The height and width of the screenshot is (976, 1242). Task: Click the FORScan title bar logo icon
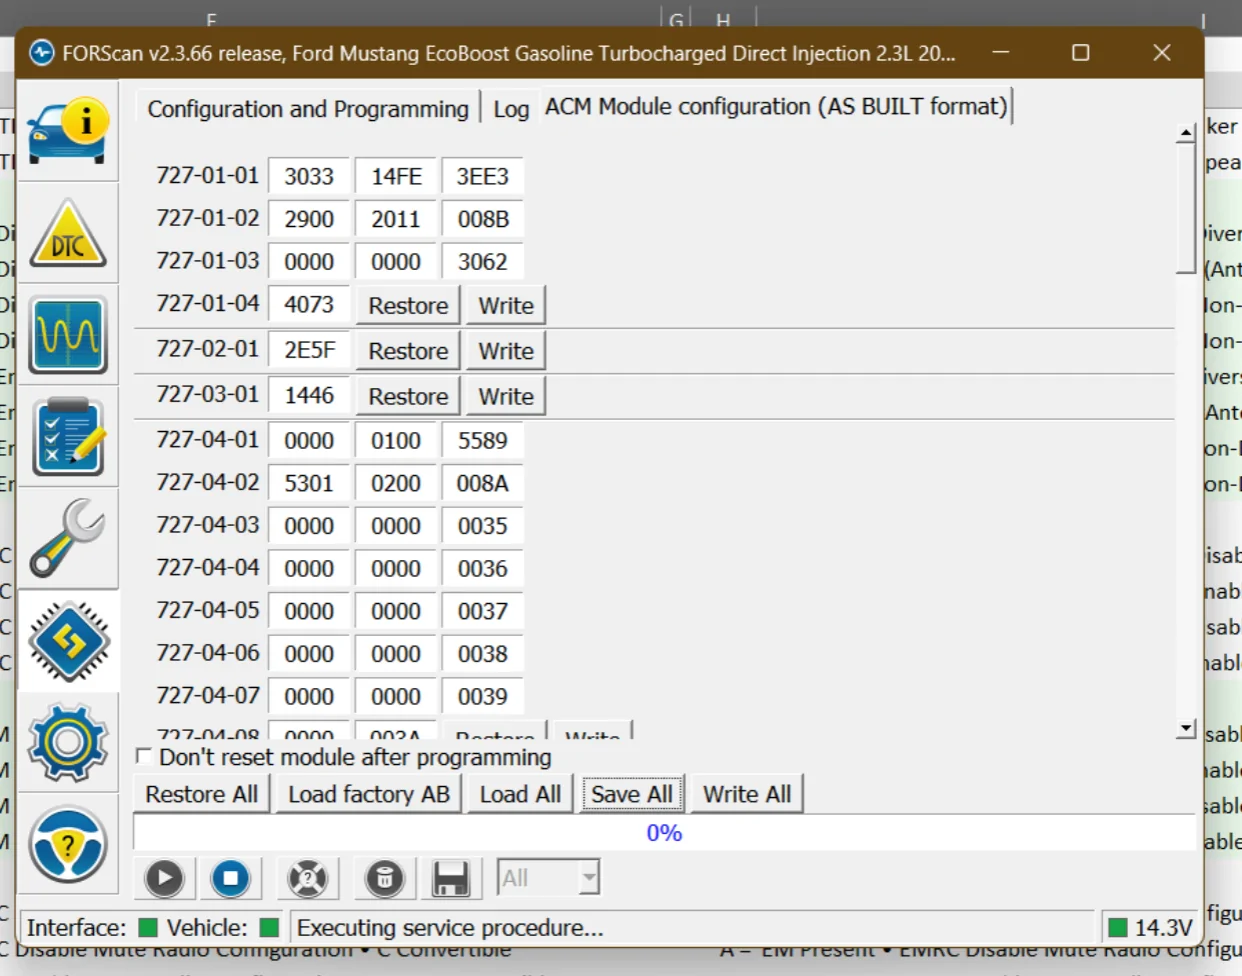coord(41,53)
